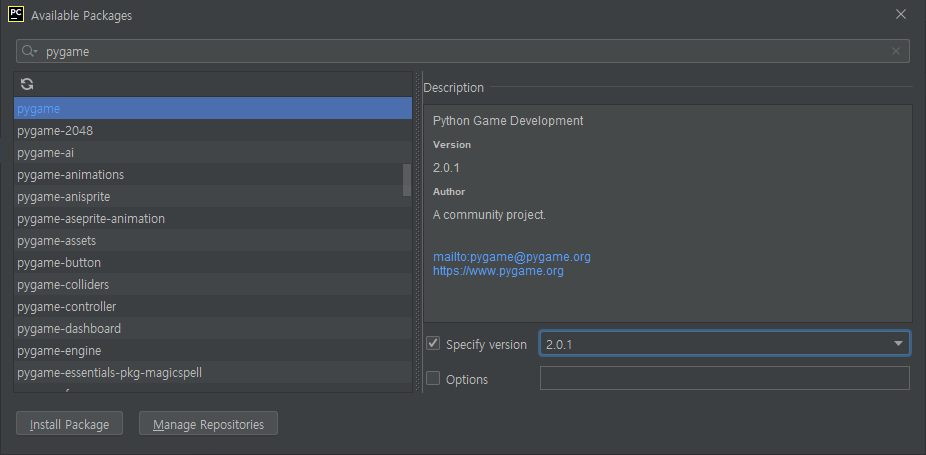Open the search history magnifier icon
Viewport: 926px width, 455px height.
pos(30,51)
